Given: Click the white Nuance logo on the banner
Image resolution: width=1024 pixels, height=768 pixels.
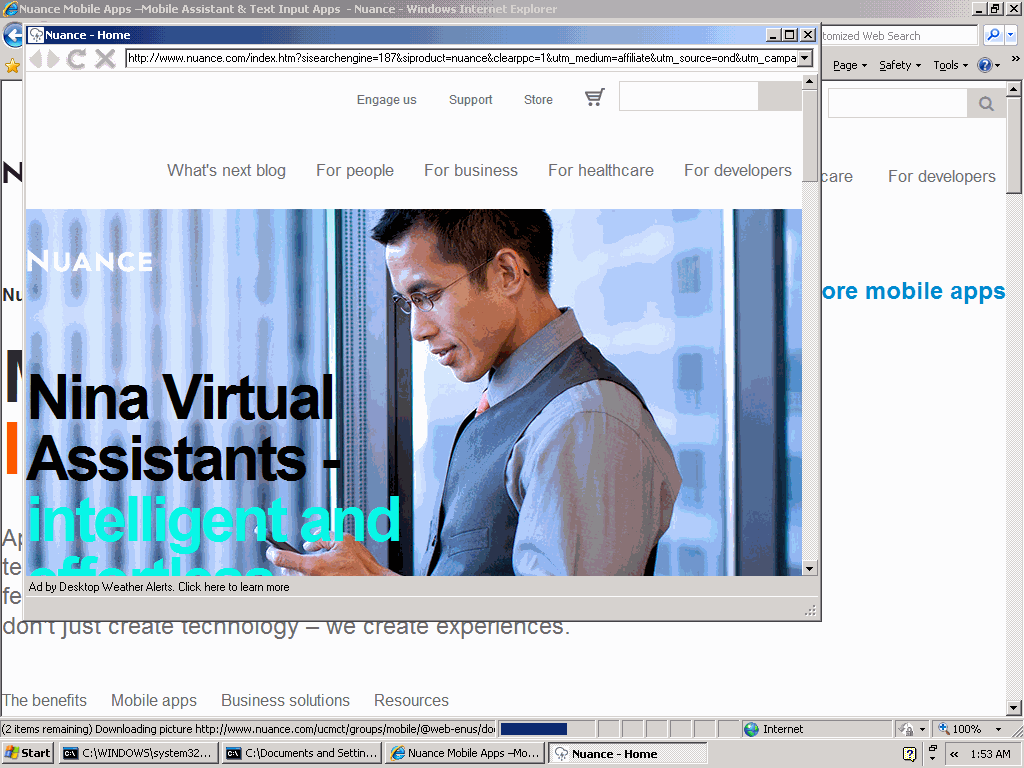Looking at the screenshot, I should (x=89, y=261).
